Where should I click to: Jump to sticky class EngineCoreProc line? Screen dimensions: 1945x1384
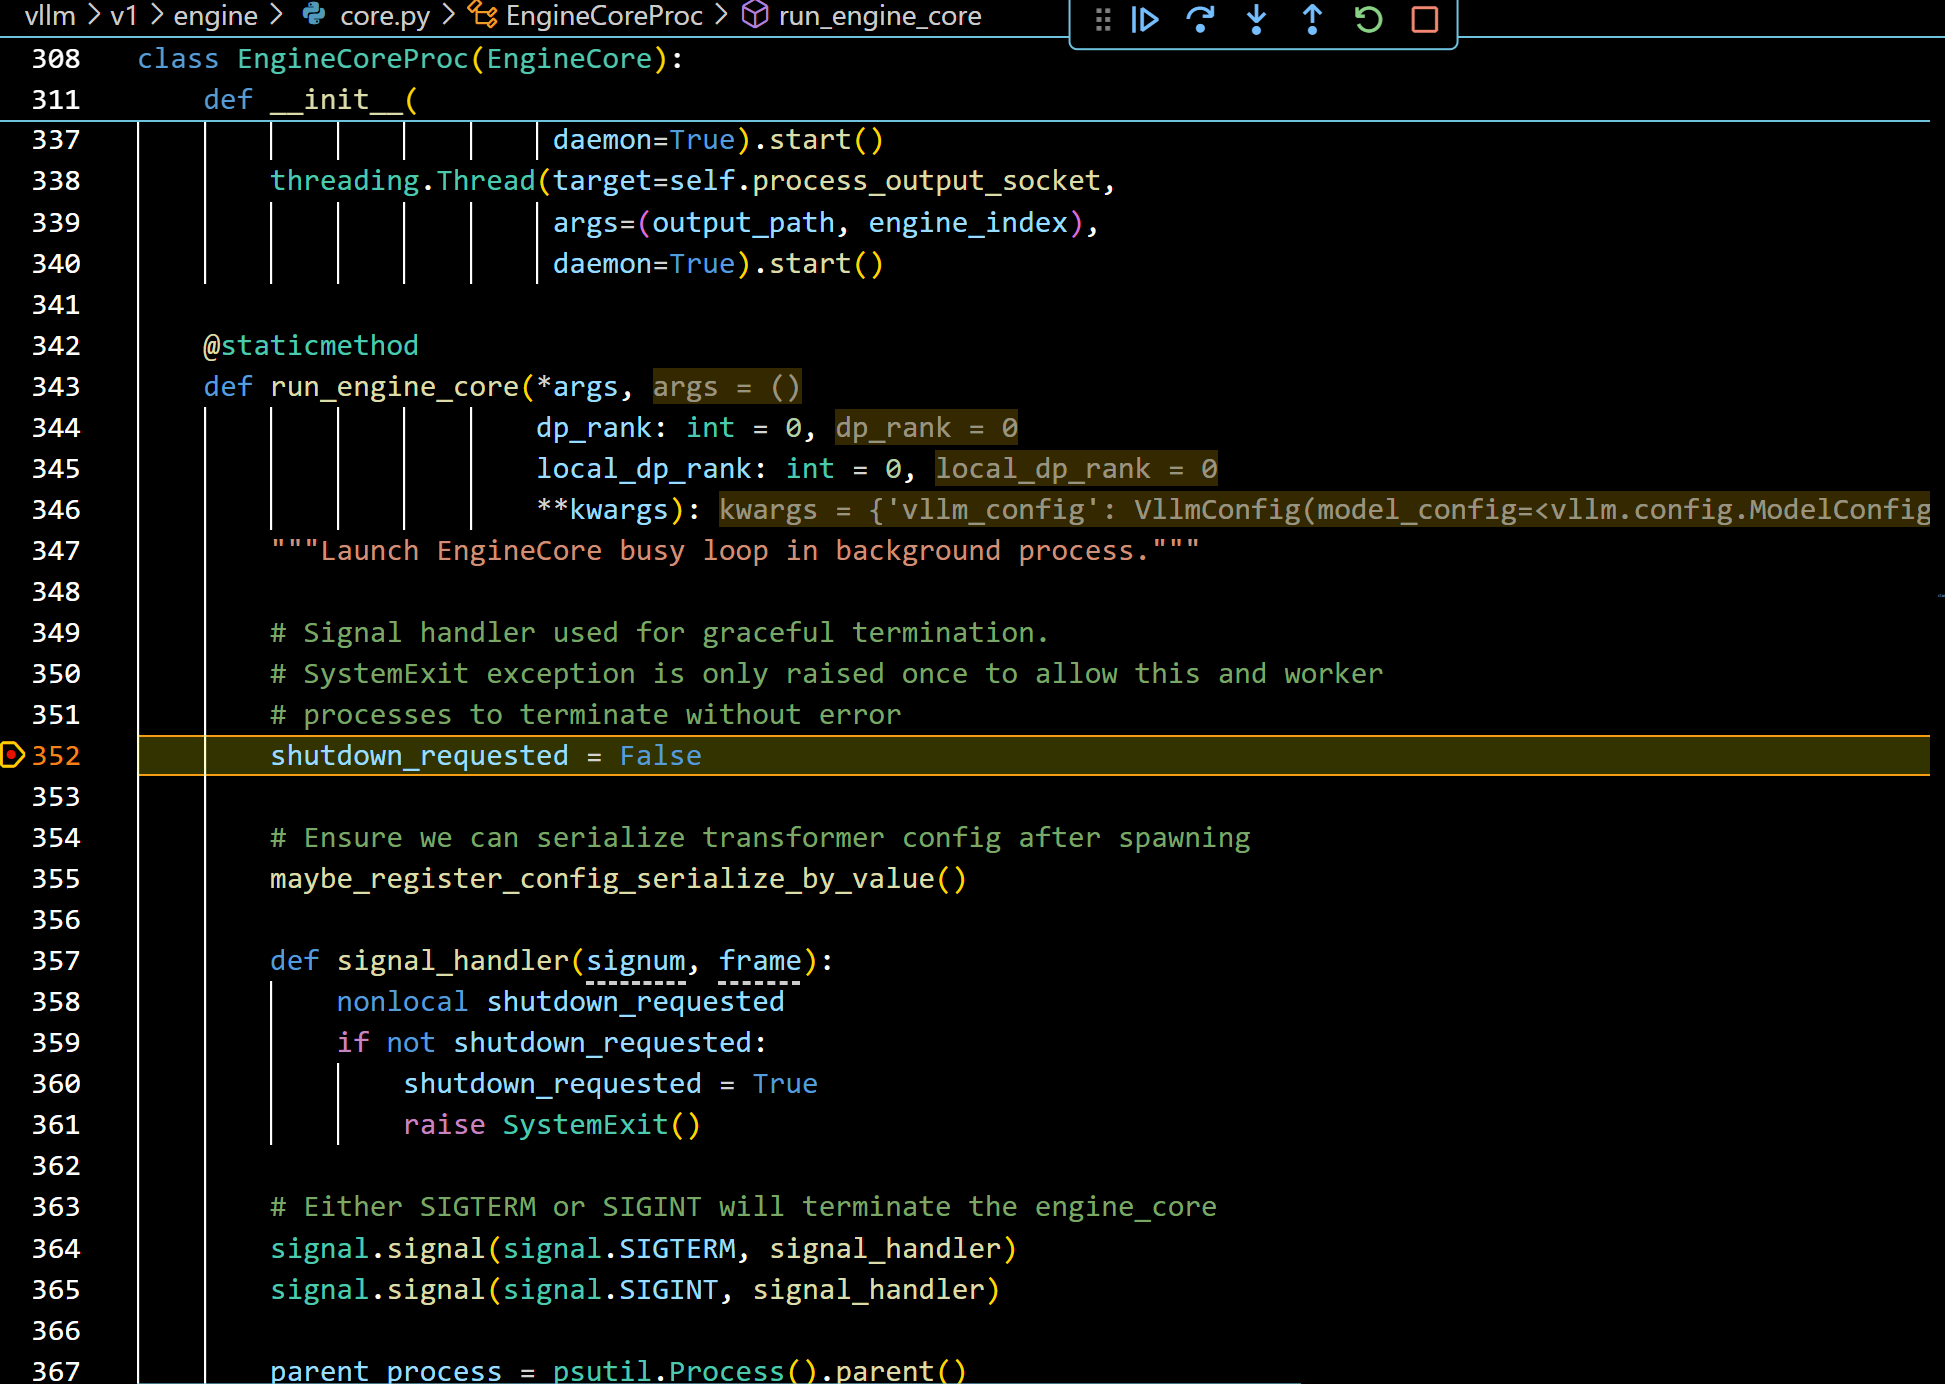coord(409,59)
